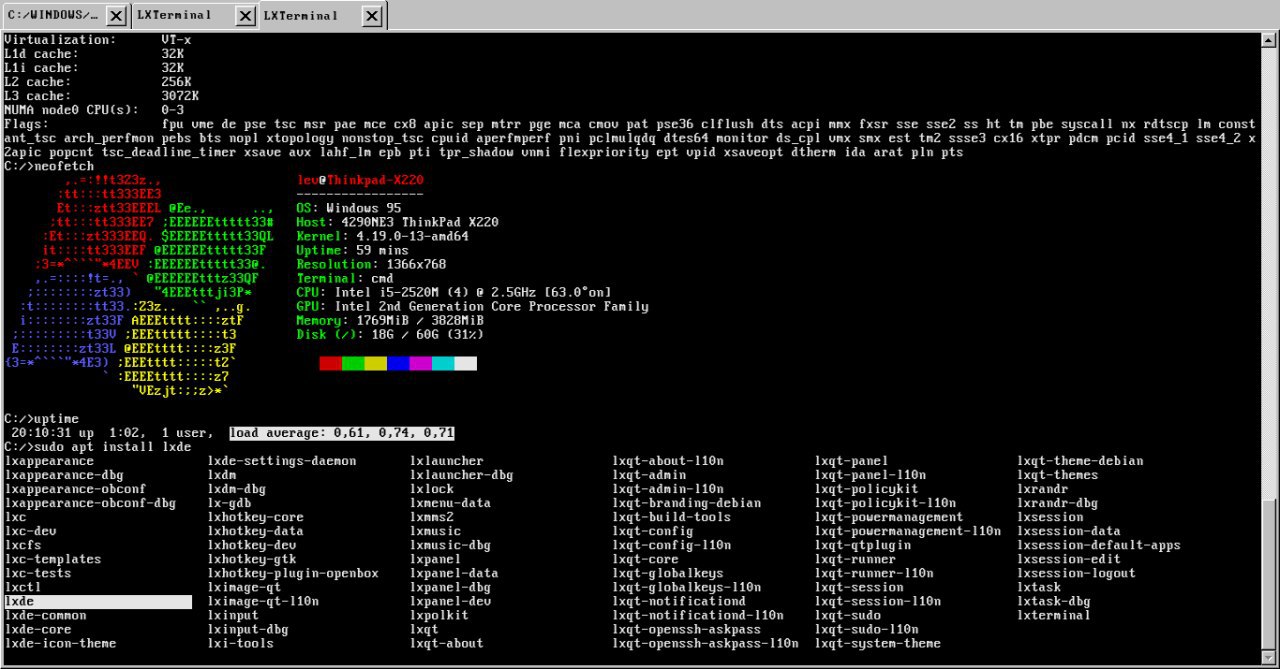Click the lxqt-about completion entry
Image resolution: width=1280 pixels, height=669 pixels.
(x=447, y=643)
